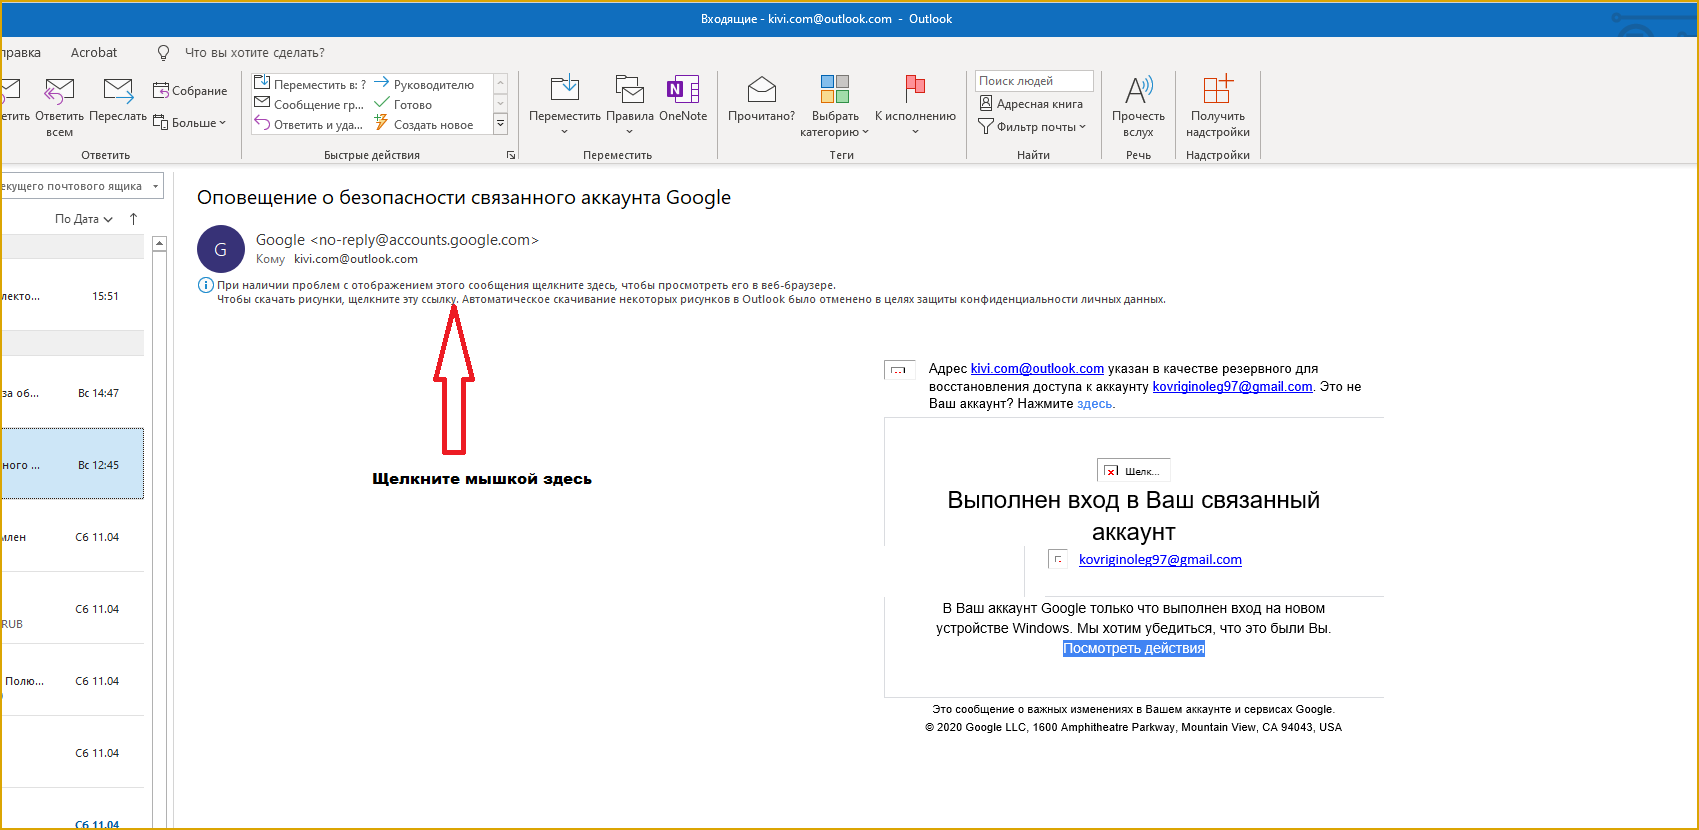Select quick step Переместить в: ?

[x=310, y=84]
